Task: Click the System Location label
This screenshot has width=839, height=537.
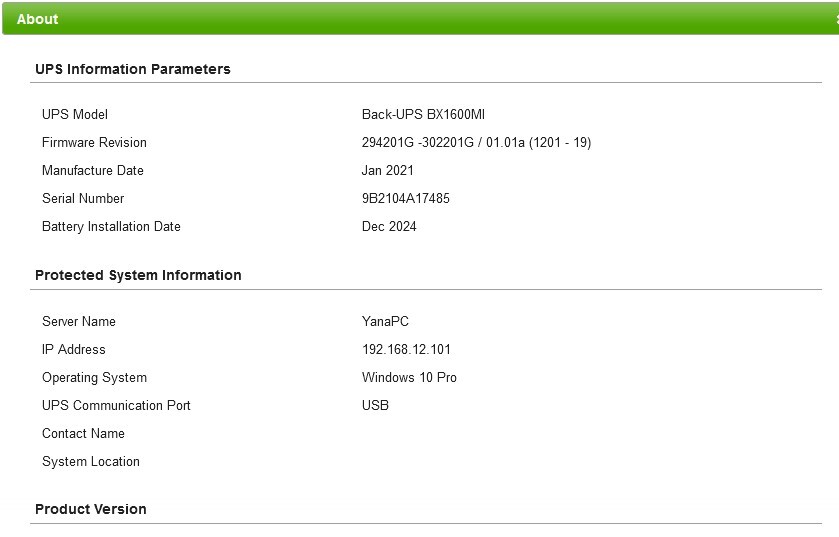Action: click(91, 462)
